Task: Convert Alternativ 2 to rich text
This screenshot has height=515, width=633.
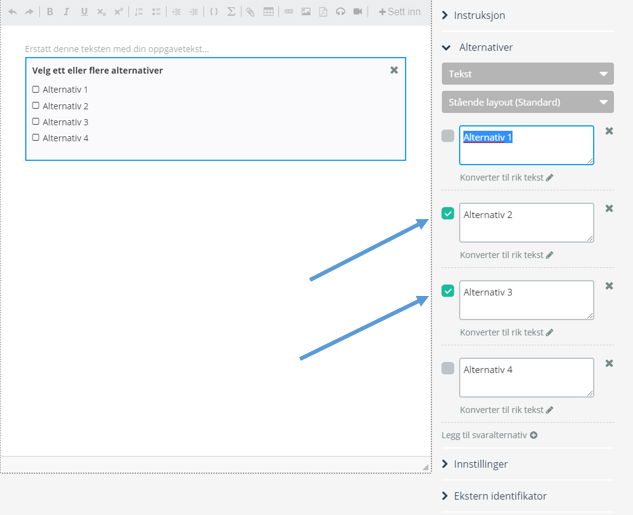Action: pos(506,255)
